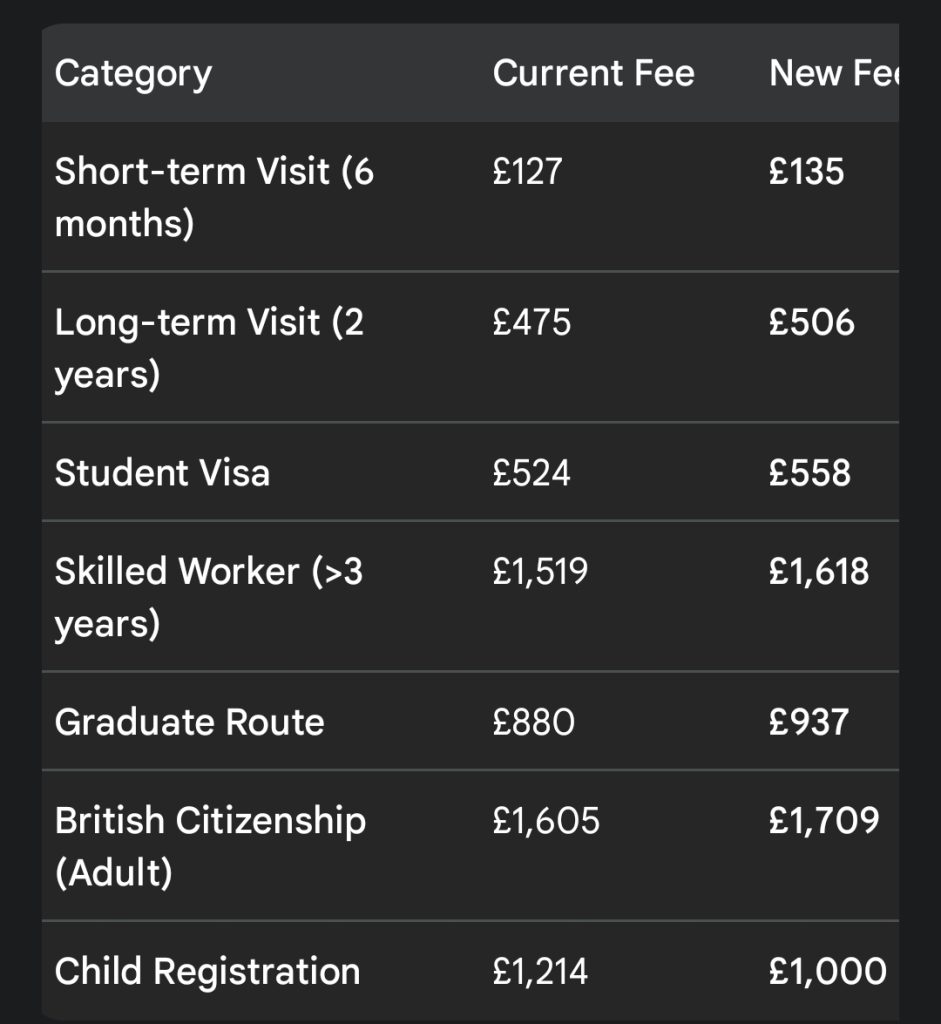Select the Long-term Visit (2 years) cell

pos(209,348)
